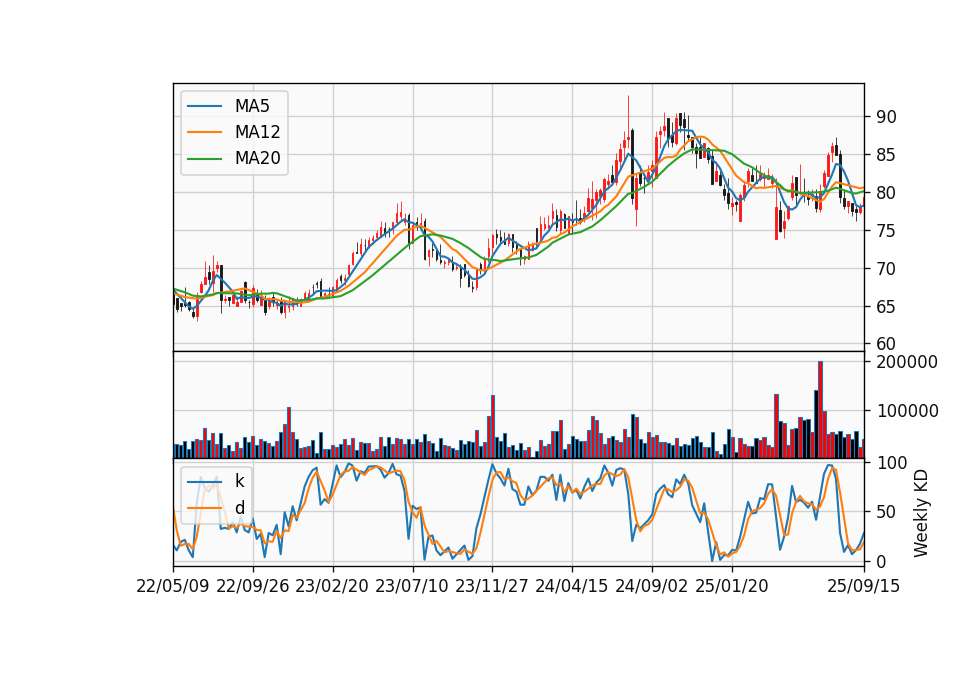The height and width of the screenshot is (690, 960).
Task: Click the 50 KD axis label
Action: pyautogui.click(x=886, y=512)
